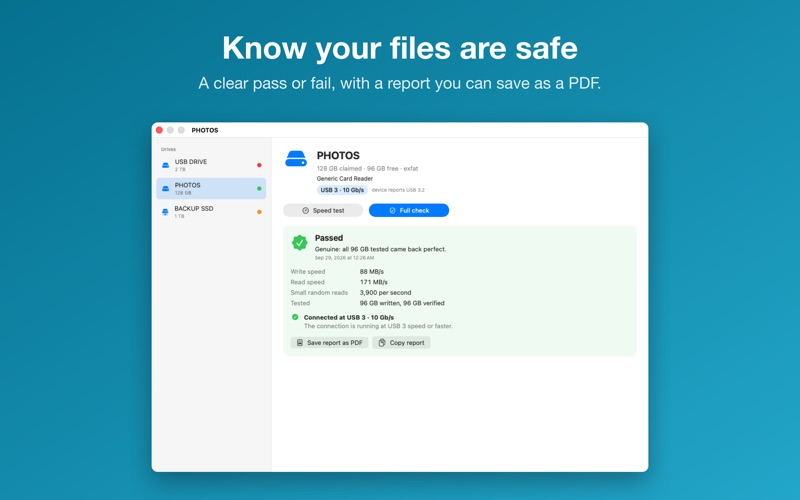800x500 pixels.
Task: Click orange status dot beside BACKUP SSD
Action: (x=259, y=212)
